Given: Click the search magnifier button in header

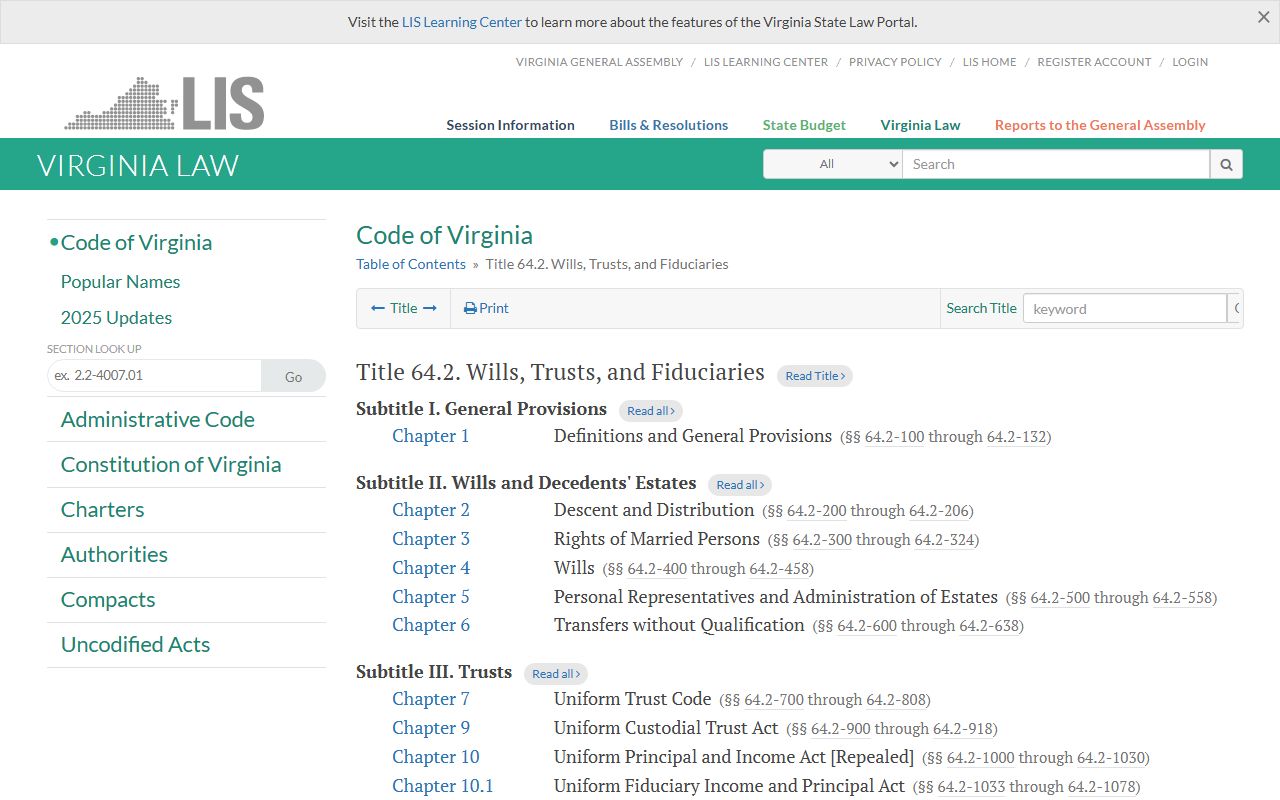Looking at the screenshot, I should point(1226,164).
